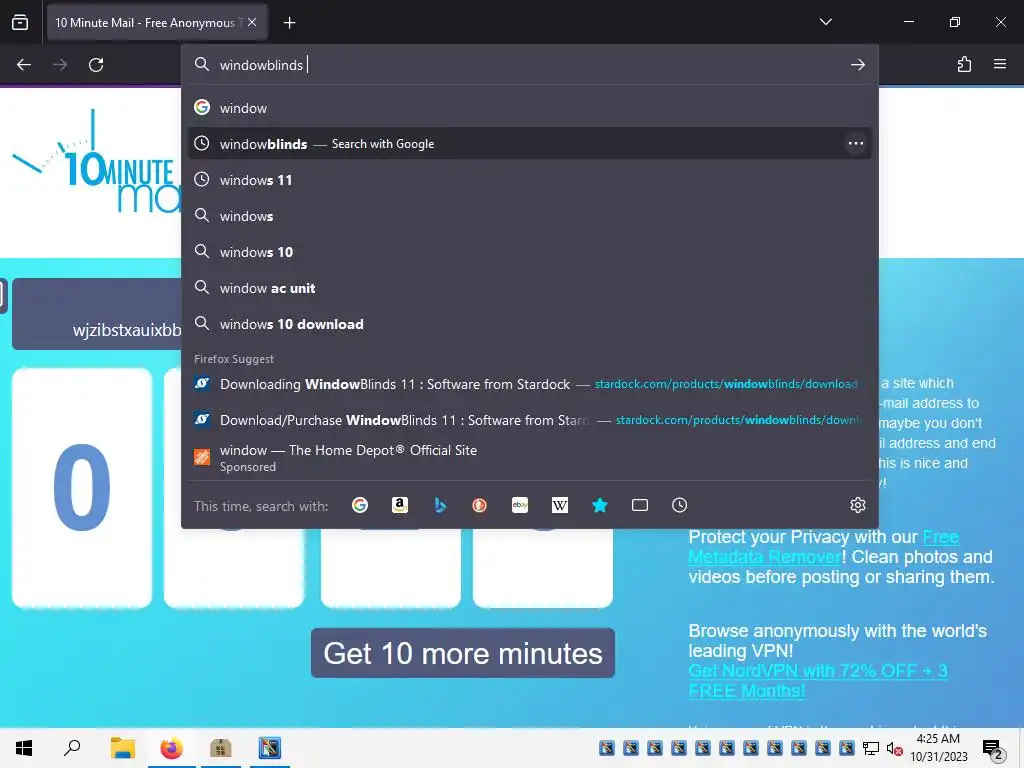
Task: Open a new tab with plus button
Action: pyautogui.click(x=289, y=23)
